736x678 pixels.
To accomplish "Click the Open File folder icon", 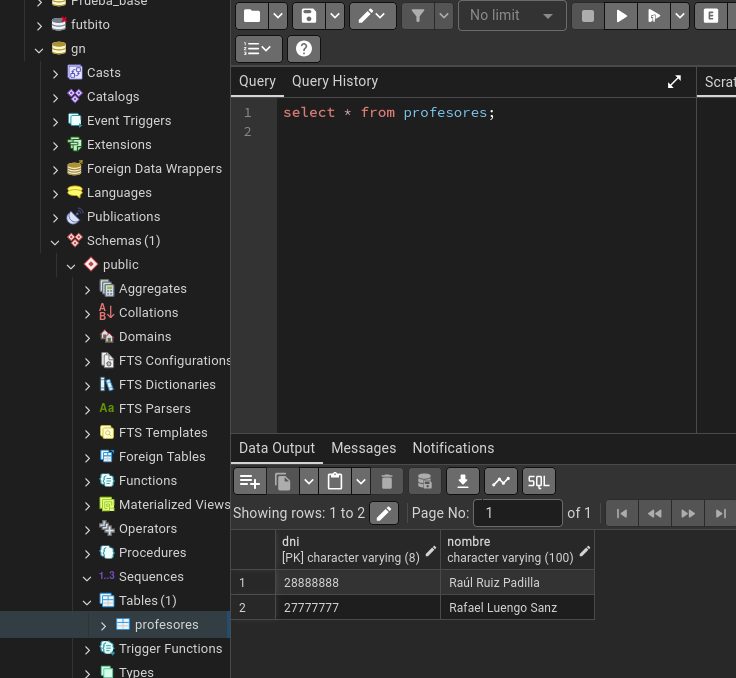I will click(x=252, y=16).
